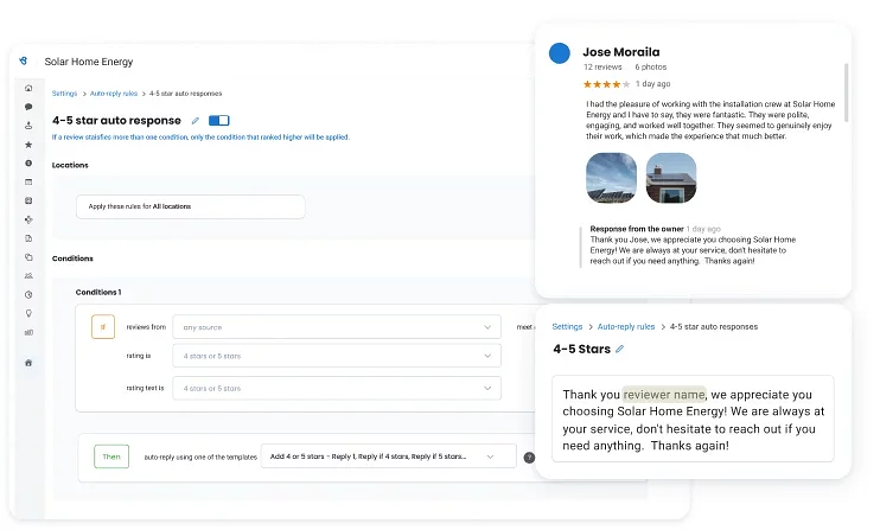This screenshot has height=530, width=880.
Task: Open the bar chart reports icon in sidebar
Action: 29,332
